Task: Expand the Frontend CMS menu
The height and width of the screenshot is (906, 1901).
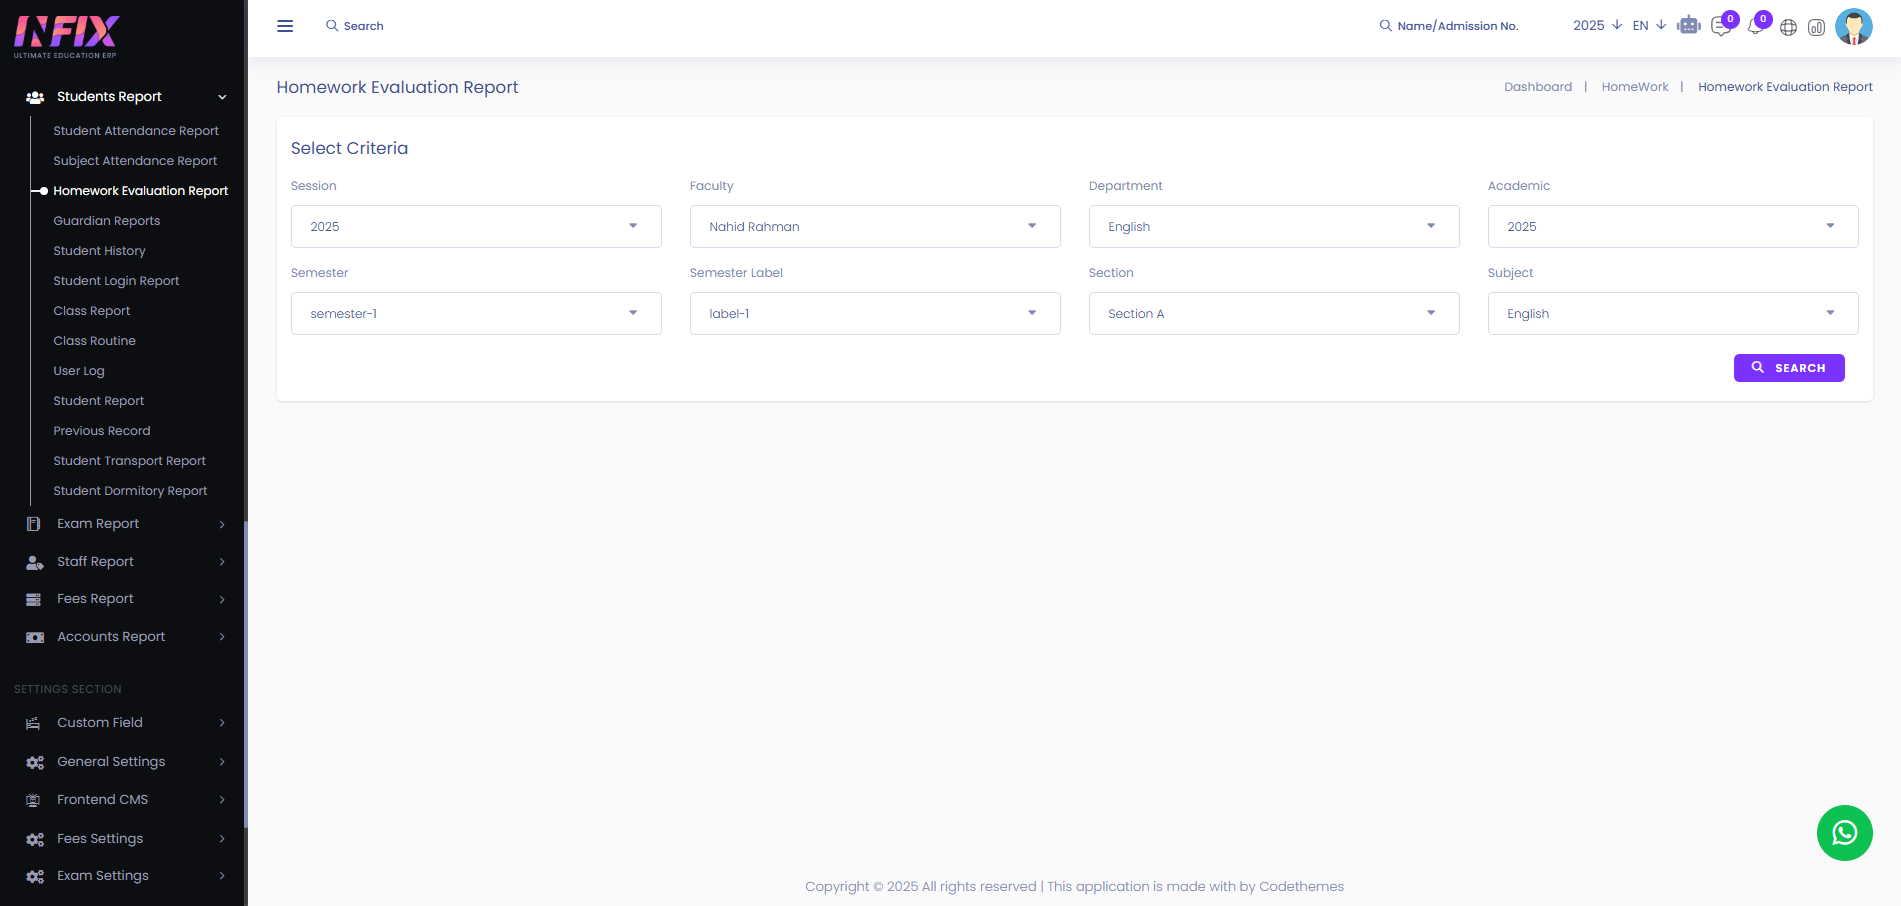Action: point(222,800)
